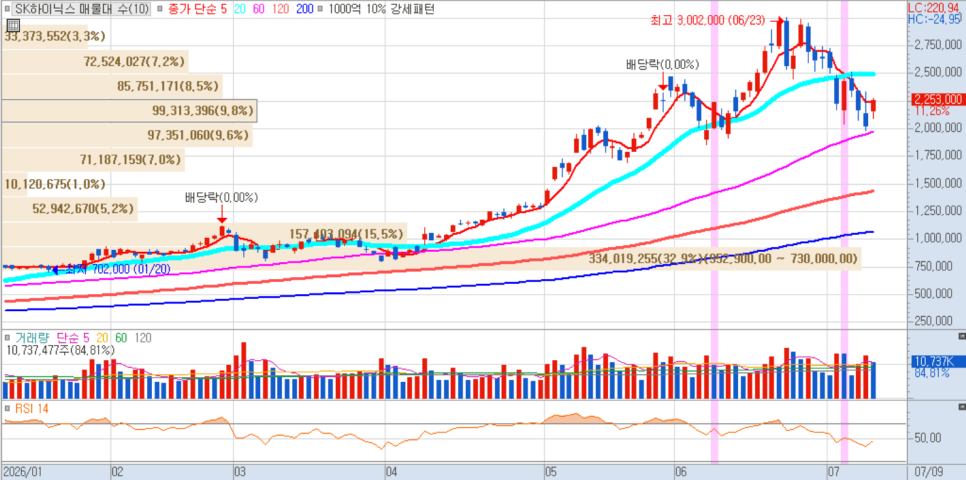Screen dimensions: 966x480
Task: Close the RSI panel using its corner button
Action: [x=962, y=407]
